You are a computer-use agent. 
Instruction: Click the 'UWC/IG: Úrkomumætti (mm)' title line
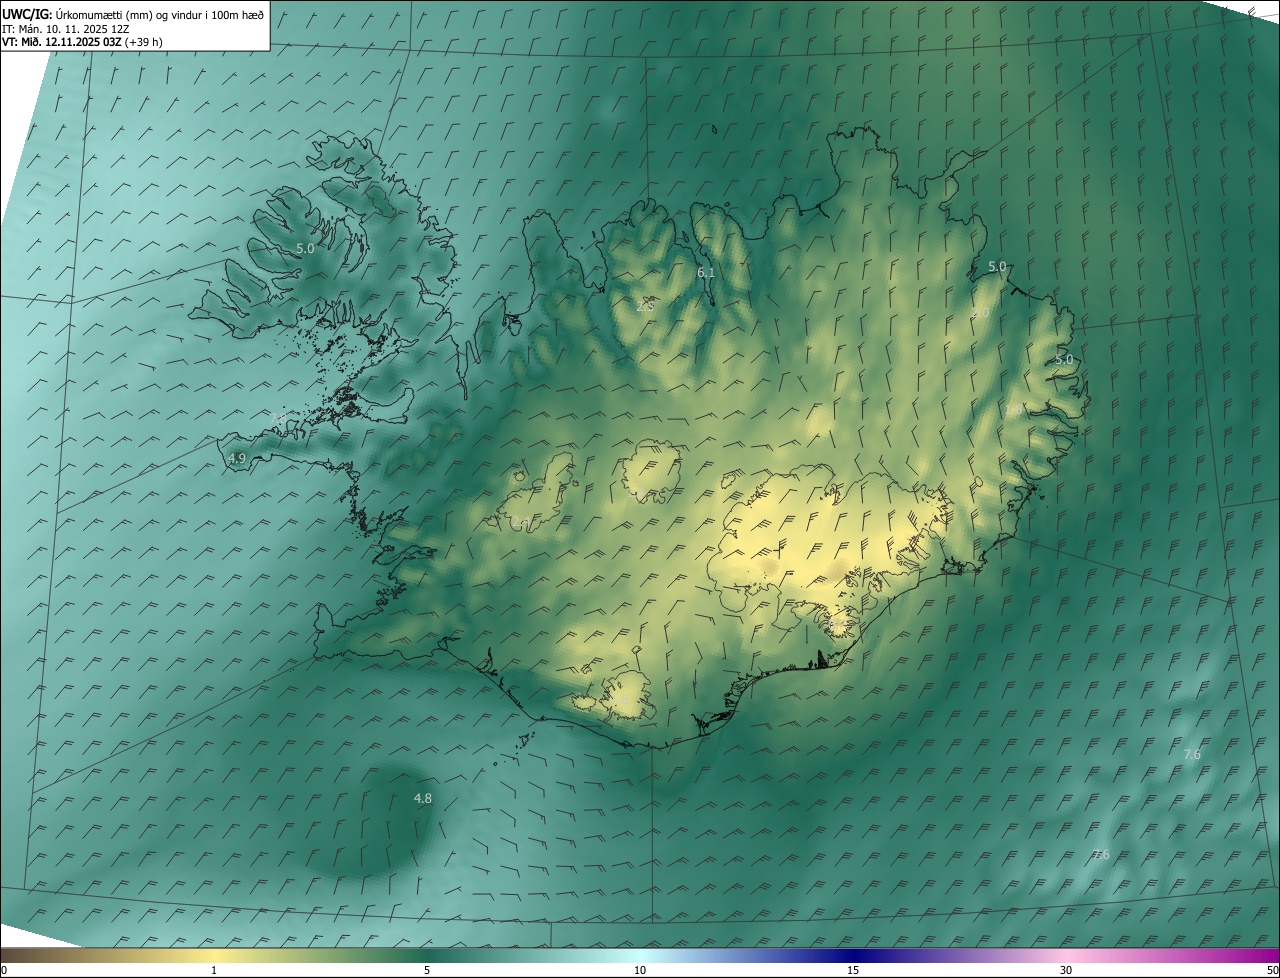133,14
